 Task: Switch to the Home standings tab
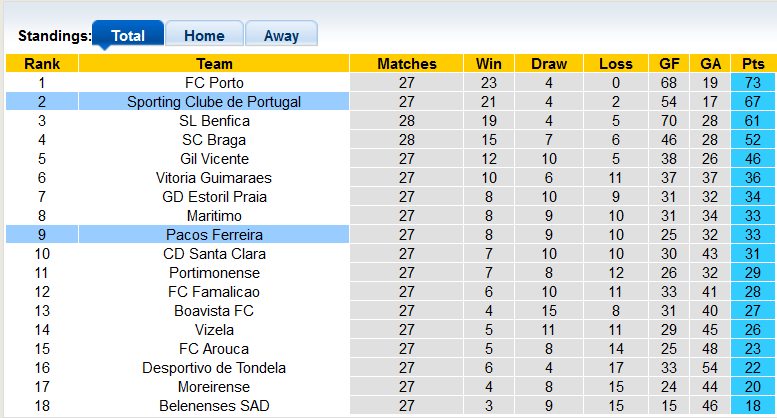[204, 35]
